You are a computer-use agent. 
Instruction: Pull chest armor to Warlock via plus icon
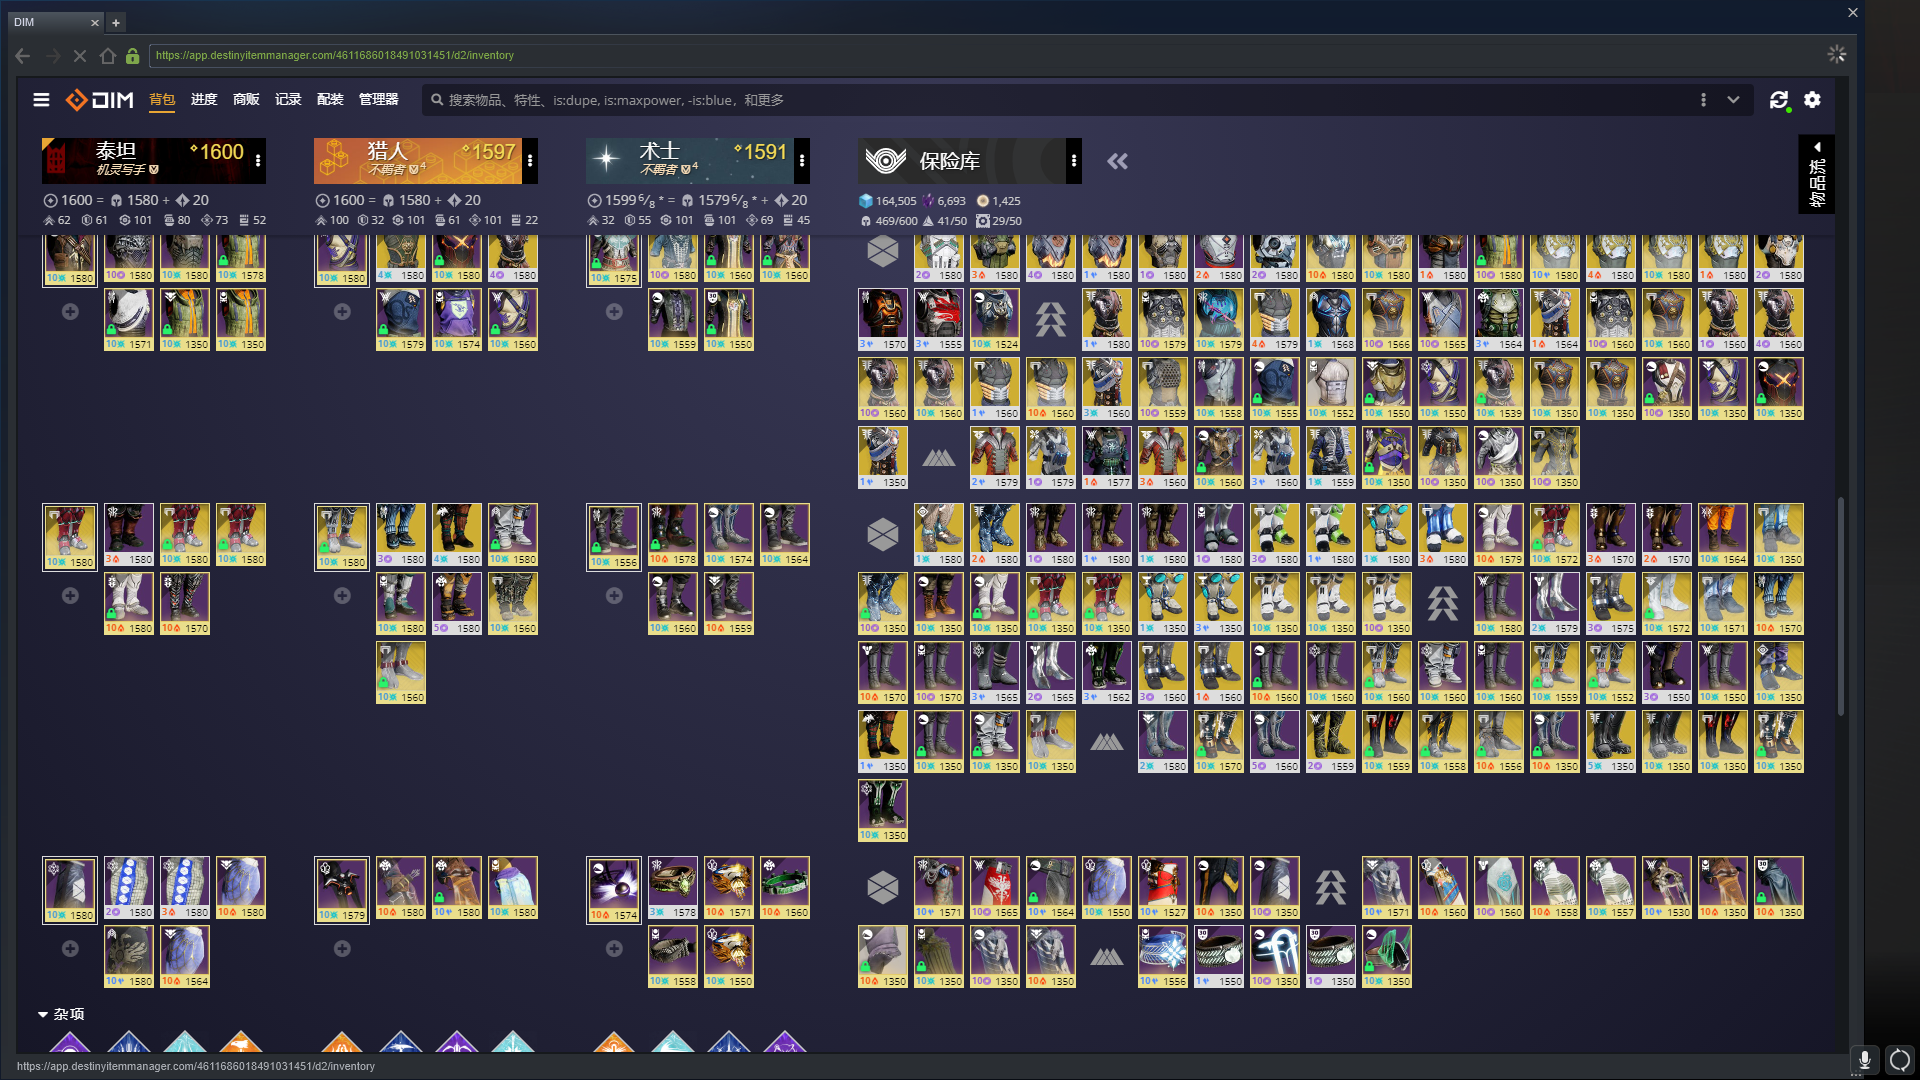[614, 312]
